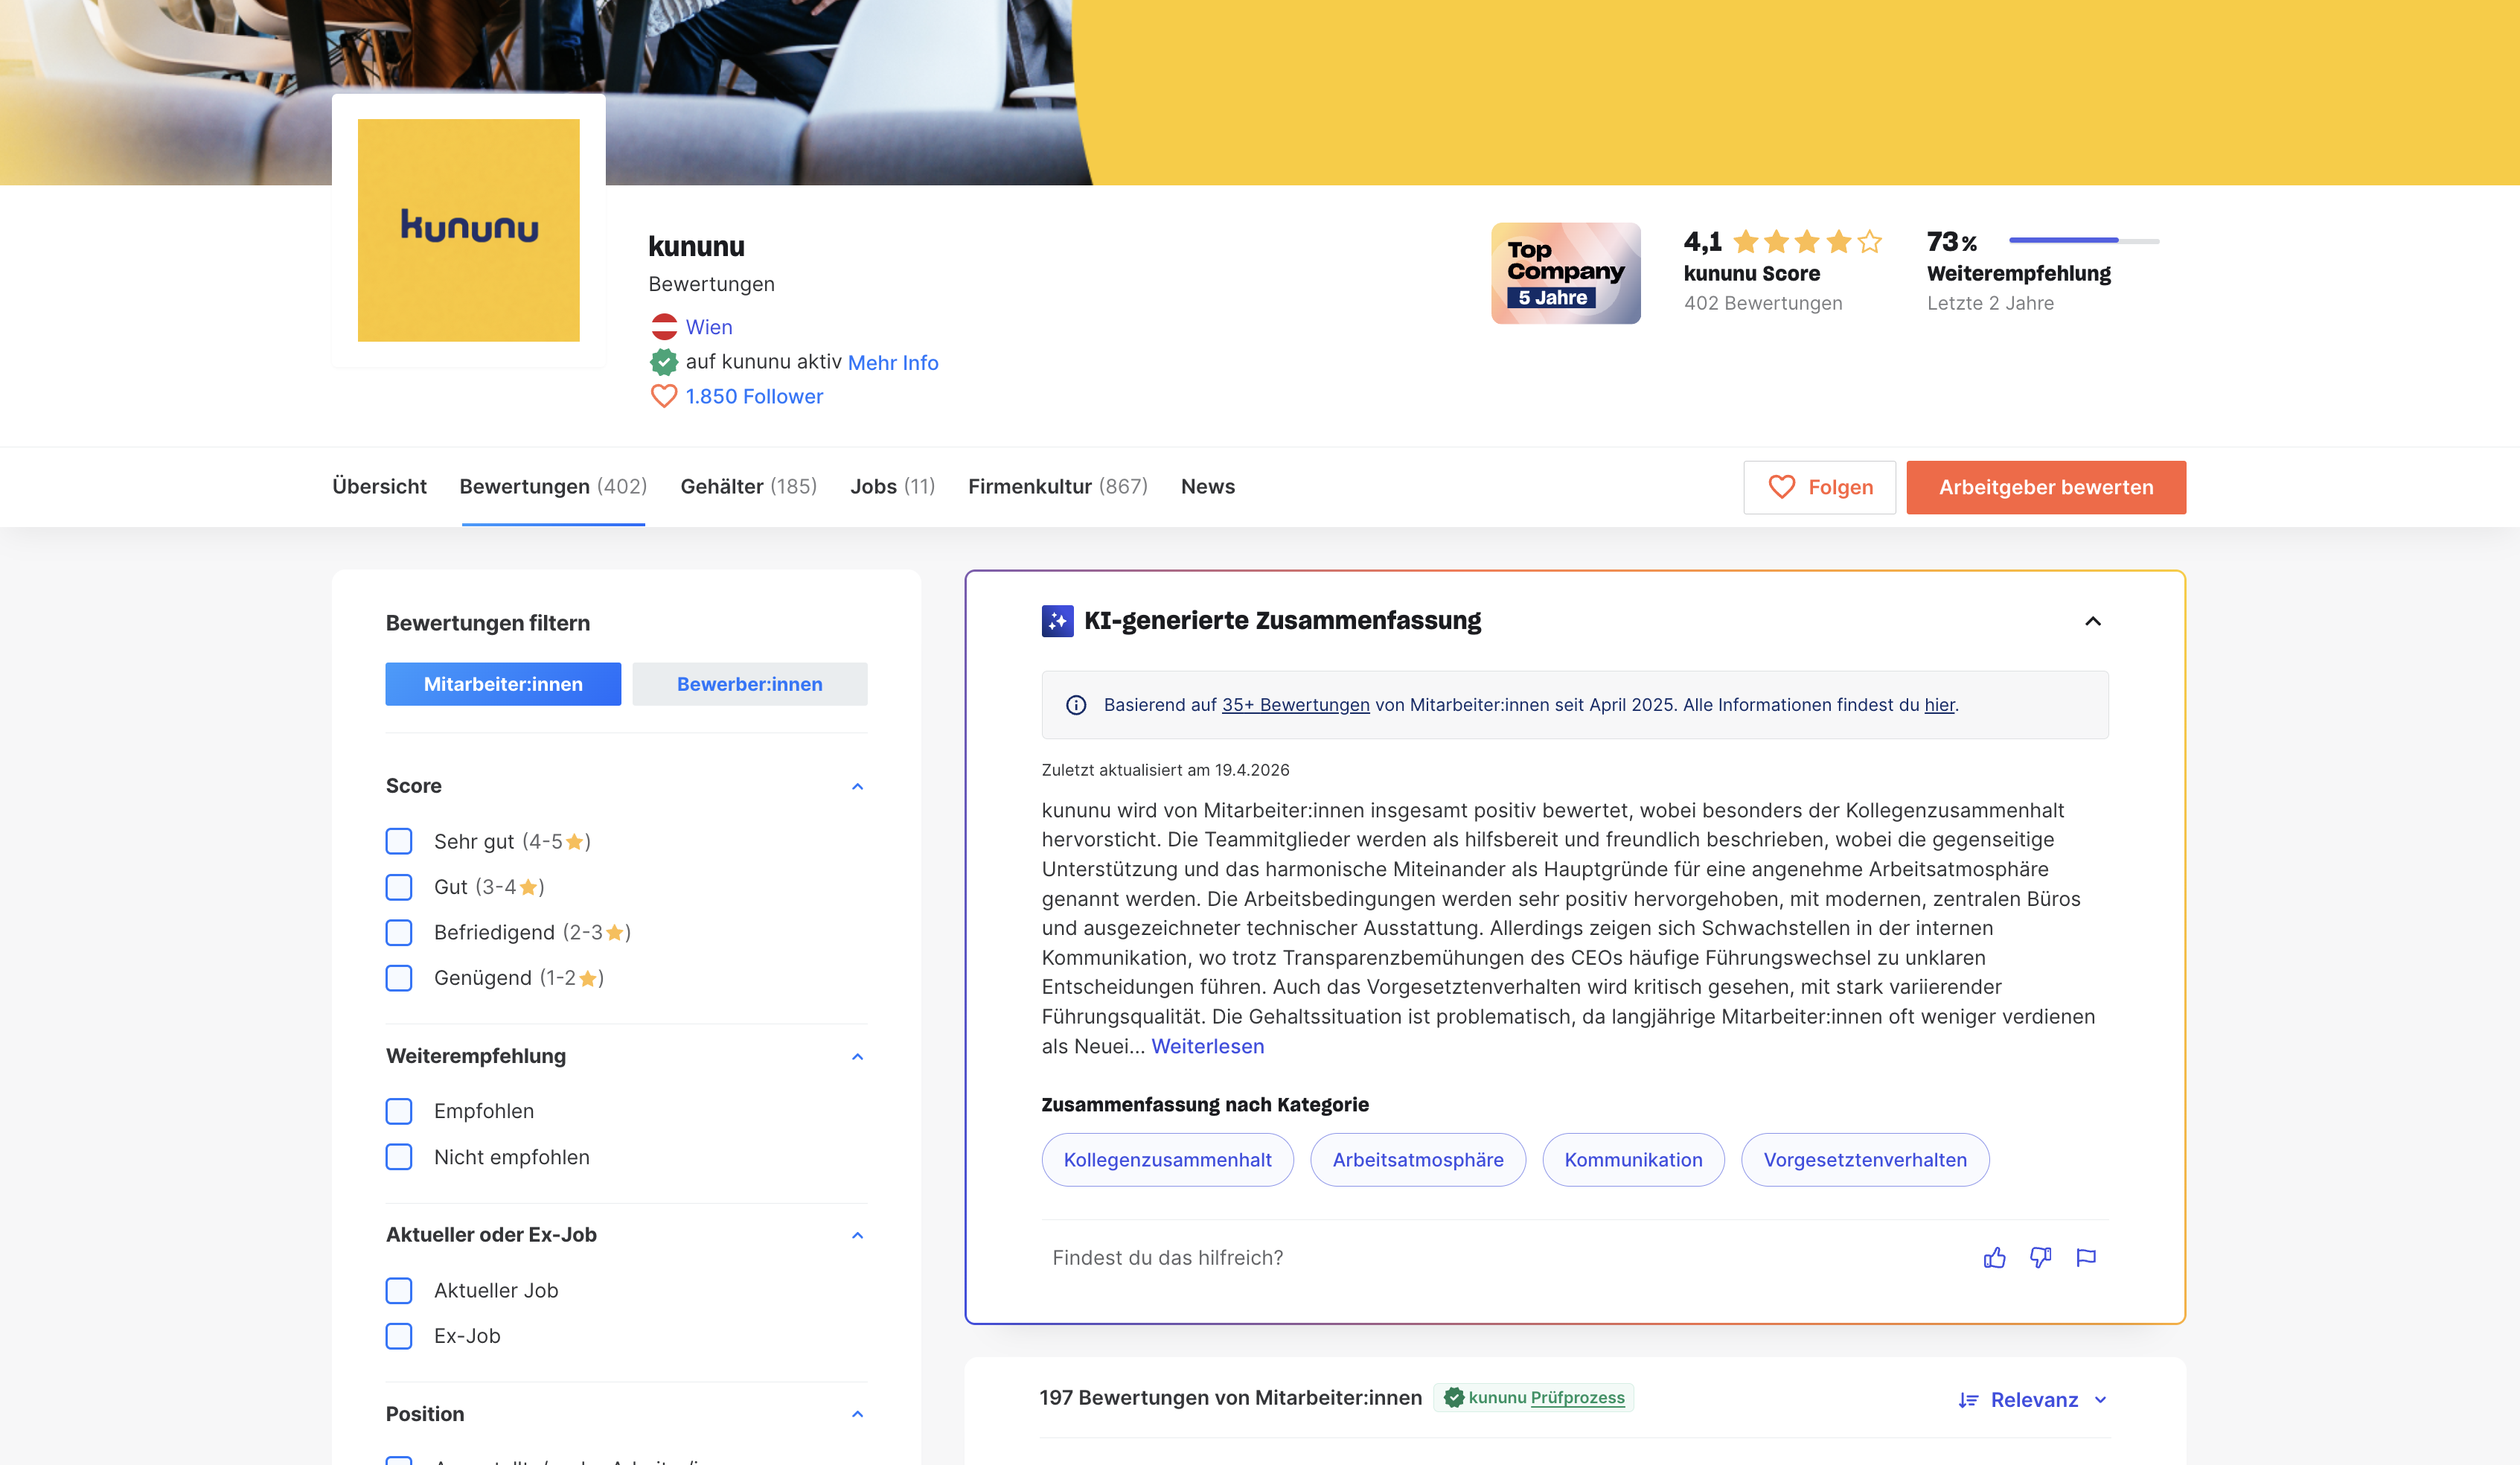Click the '197 Bewertungen von Mitarbeiter:innen' heading
This screenshot has width=2520, height=1465.
pos(1231,1398)
